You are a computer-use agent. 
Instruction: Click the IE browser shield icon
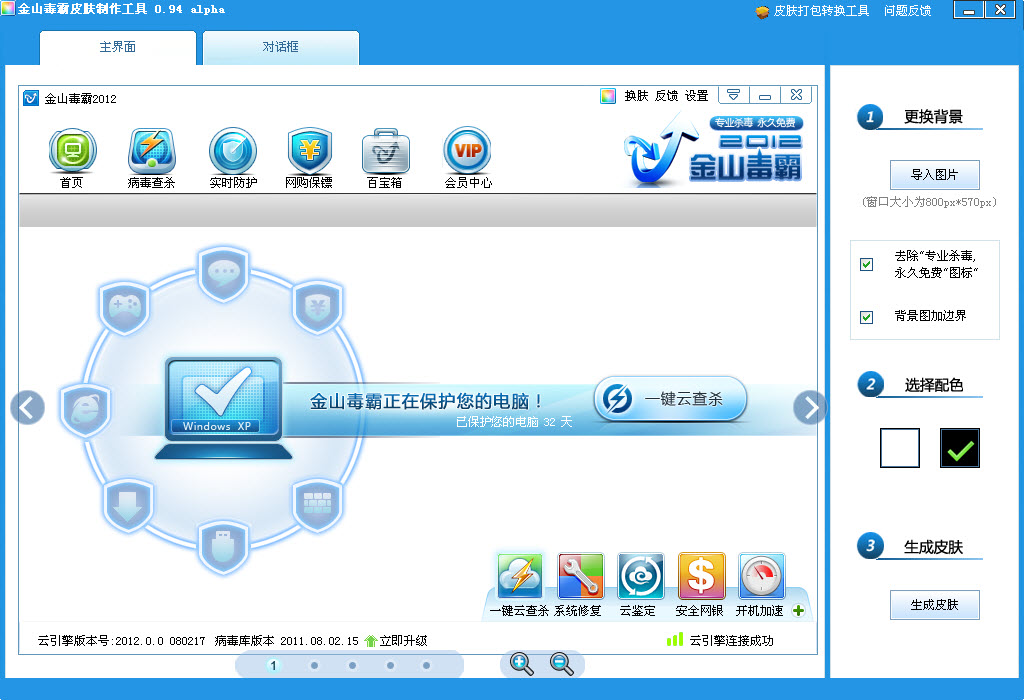coord(85,409)
